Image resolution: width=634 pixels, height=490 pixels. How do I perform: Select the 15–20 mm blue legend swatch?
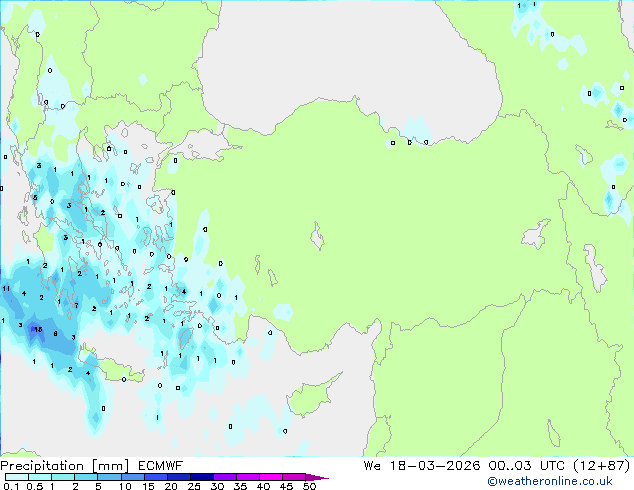pyautogui.click(x=156, y=477)
